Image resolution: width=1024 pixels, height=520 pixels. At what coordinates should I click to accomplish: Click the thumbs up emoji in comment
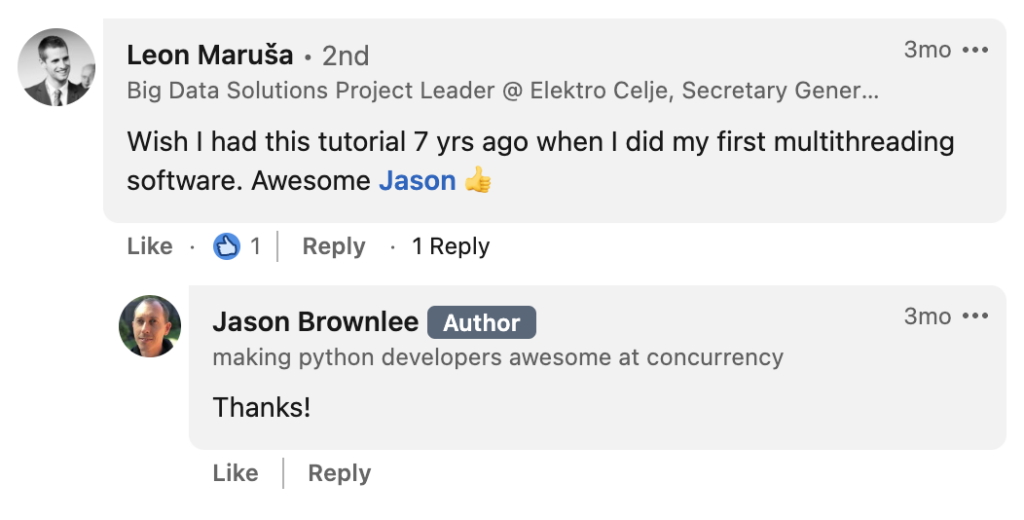coord(478,181)
